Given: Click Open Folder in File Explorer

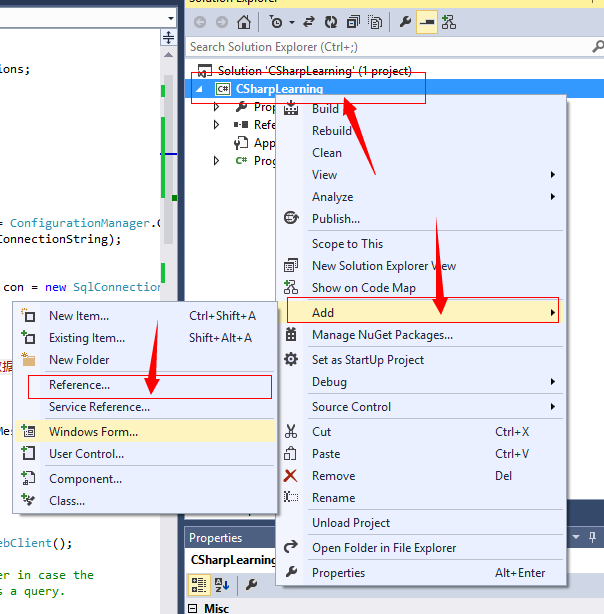Looking at the screenshot, I should pyautogui.click(x=384, y=547).
